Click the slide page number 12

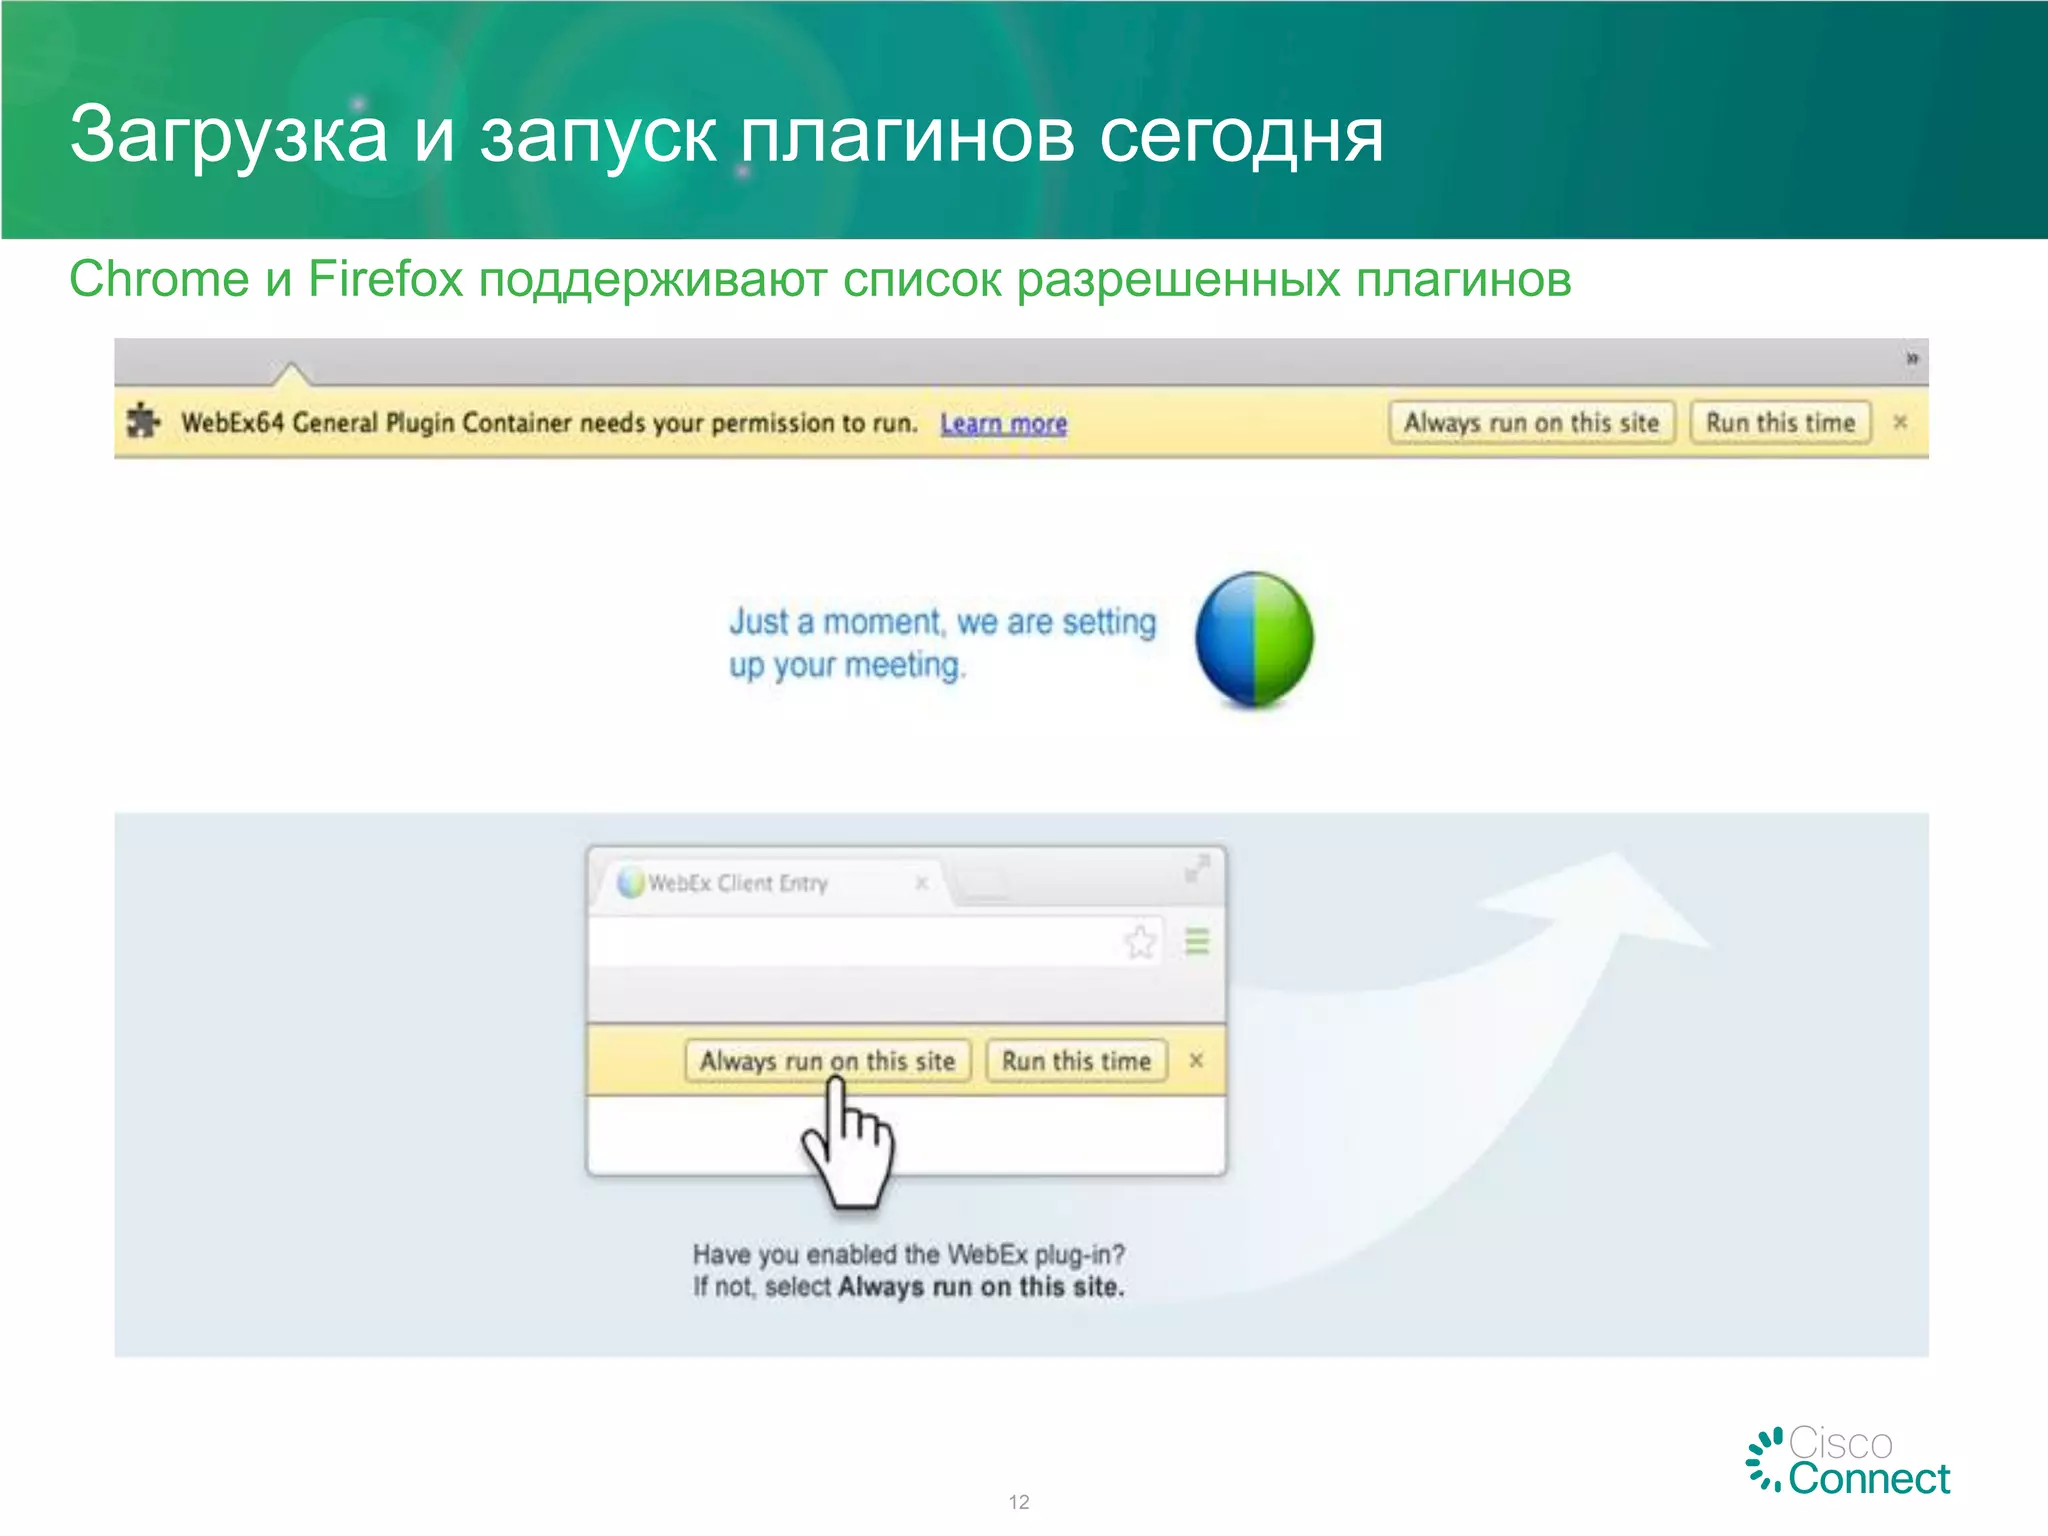click(1019, 1502)
